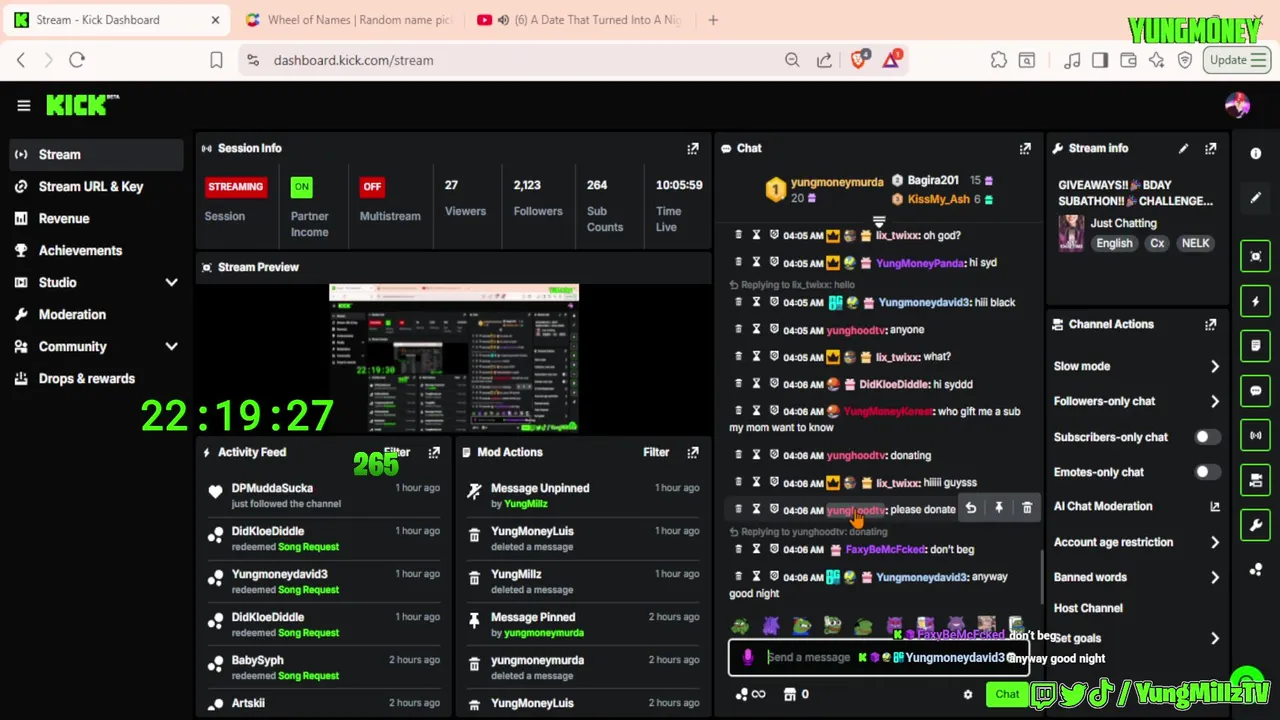
Task: Click the English tag in Stream info
Action: pyautogui.click(x=1114, y=243)
